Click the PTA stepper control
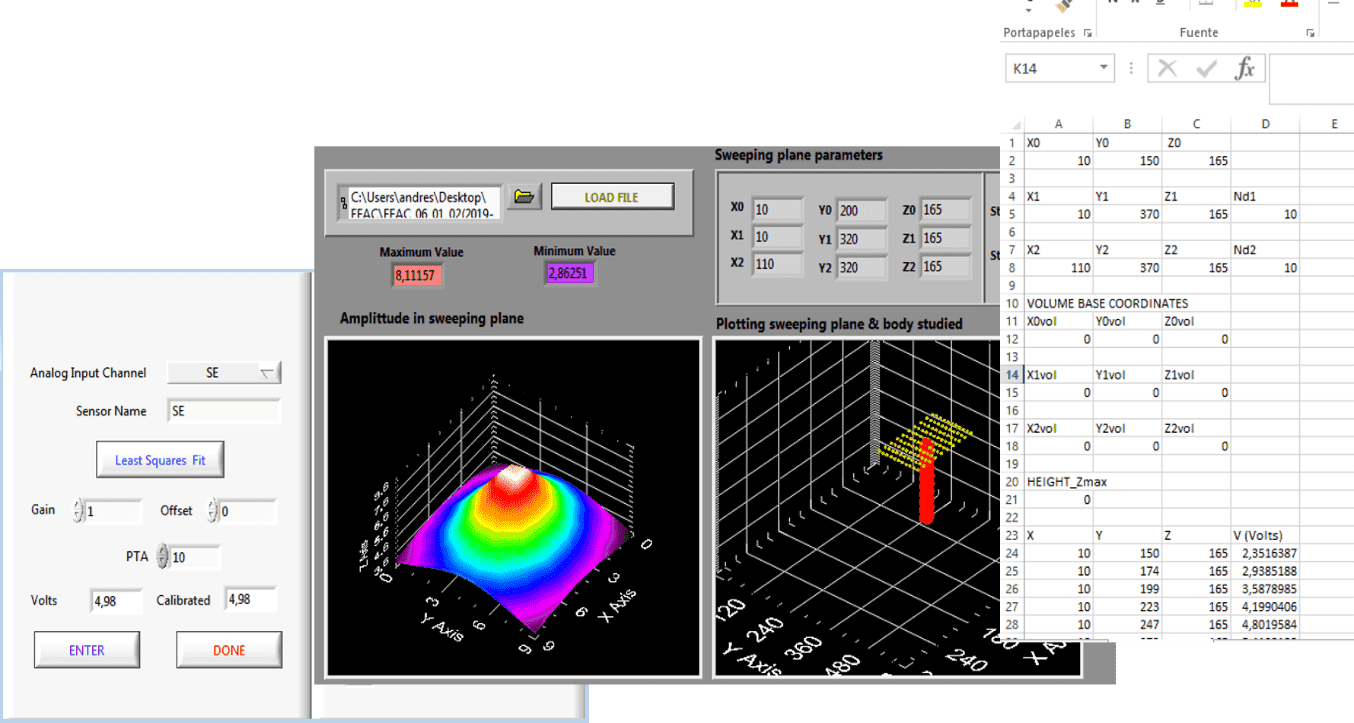The width and height of the screenshot is (1354, 723). click(x=163, y=557)
